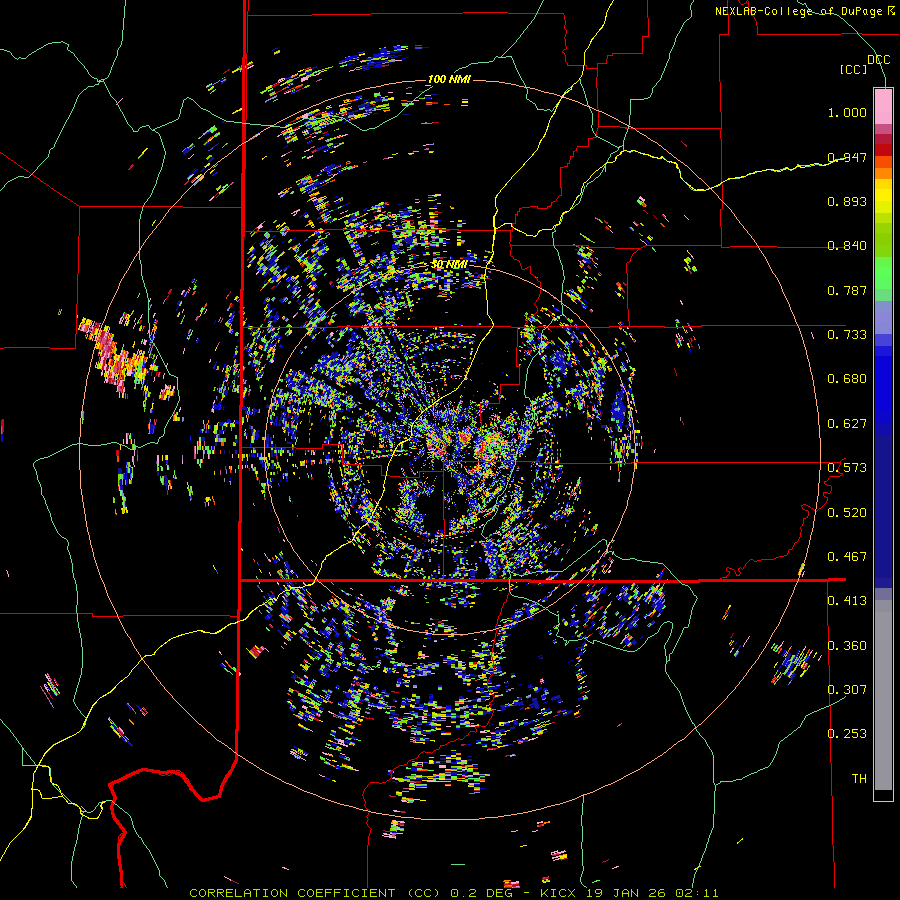Click the TH threshold label in legend

(859, 779)
